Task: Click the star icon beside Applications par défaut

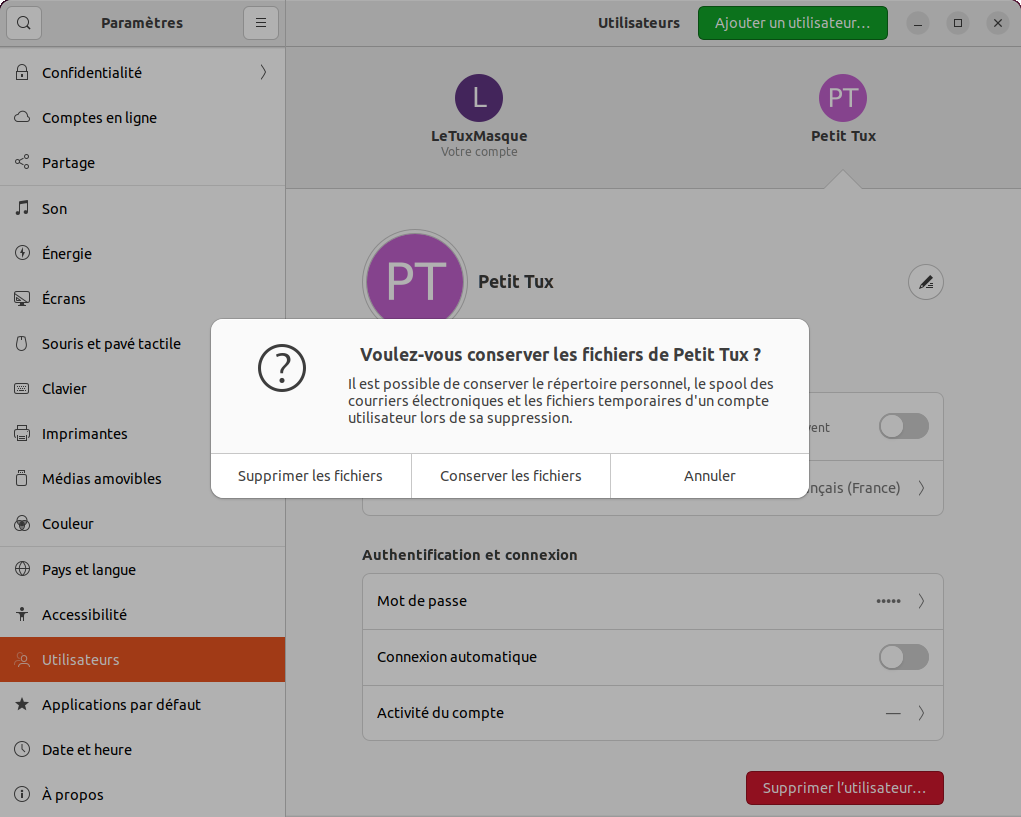Action: (x=22, y=704)
